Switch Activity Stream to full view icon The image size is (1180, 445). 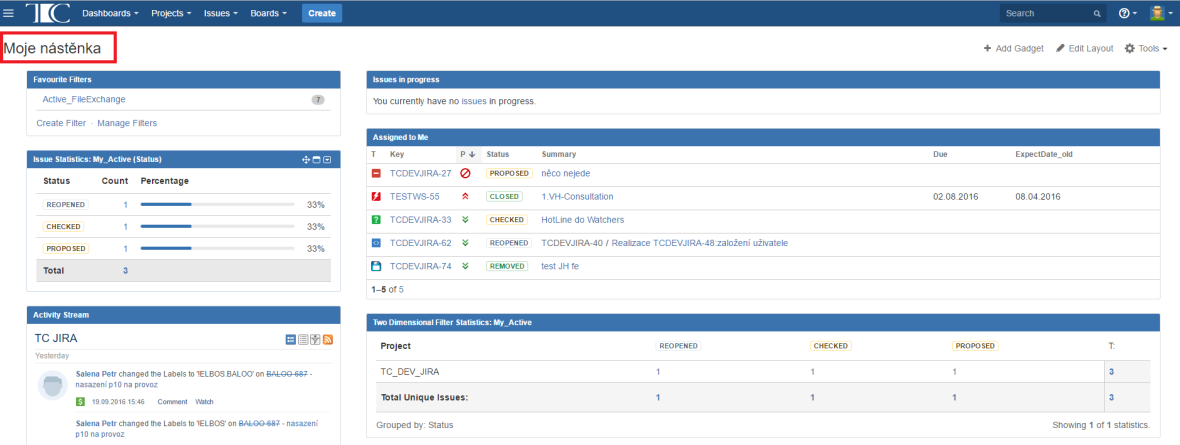pos(291,340)
